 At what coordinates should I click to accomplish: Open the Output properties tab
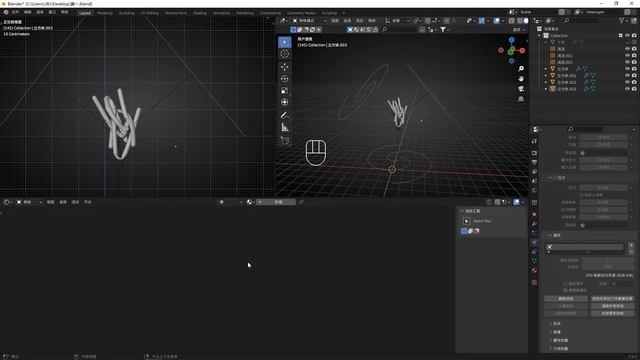click(x=534, y=162)
